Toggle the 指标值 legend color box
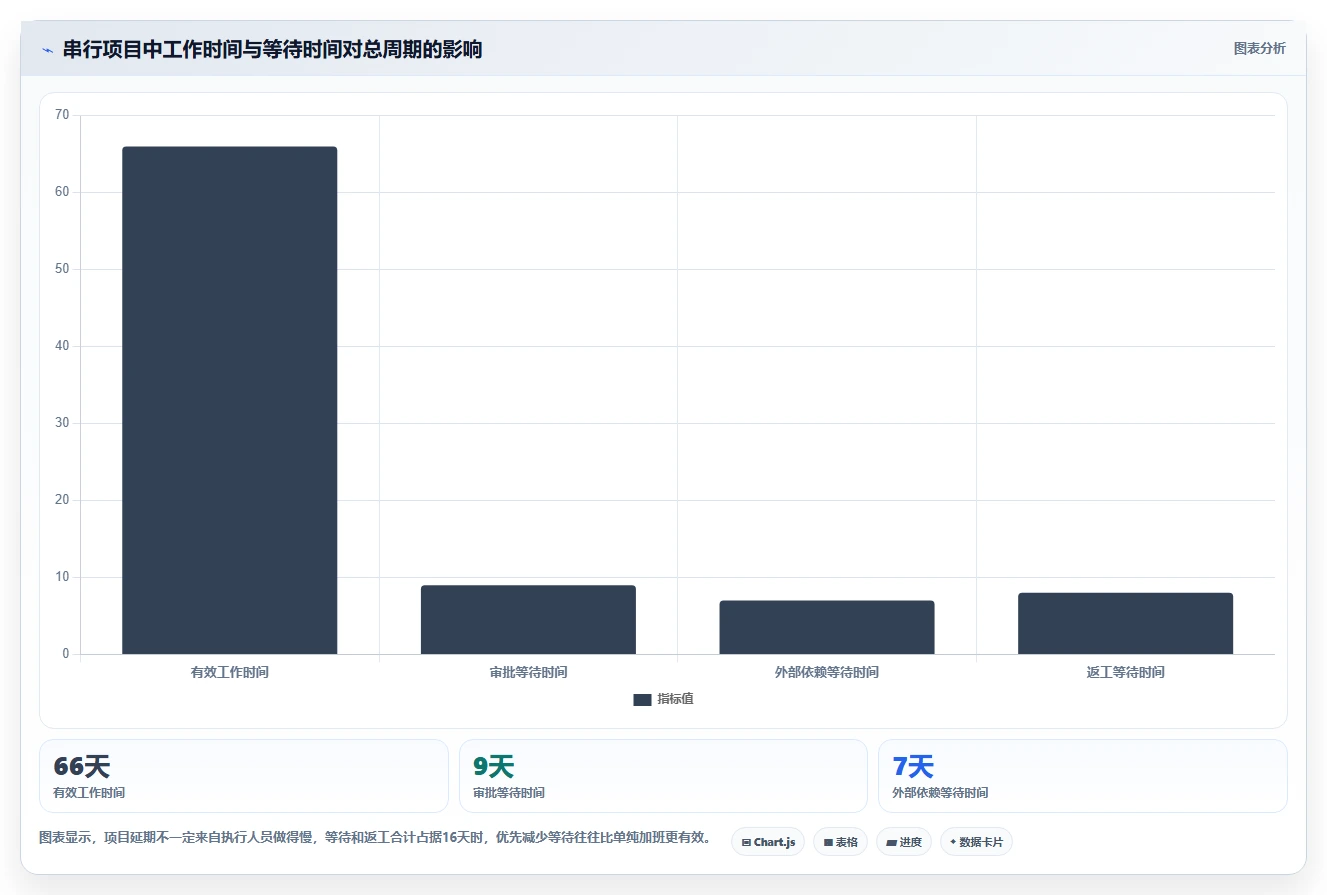This screenshot has width=1327, height=895. pyautogui.click(x=642, y=700)
